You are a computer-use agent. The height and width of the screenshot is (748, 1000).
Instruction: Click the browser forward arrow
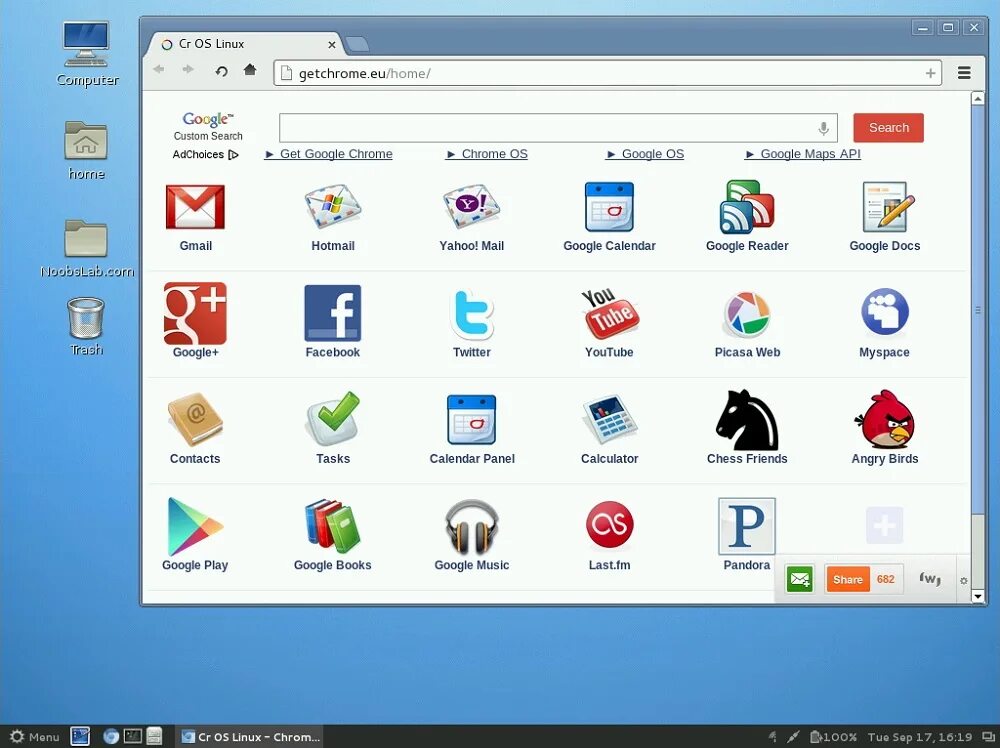point(188,70)
